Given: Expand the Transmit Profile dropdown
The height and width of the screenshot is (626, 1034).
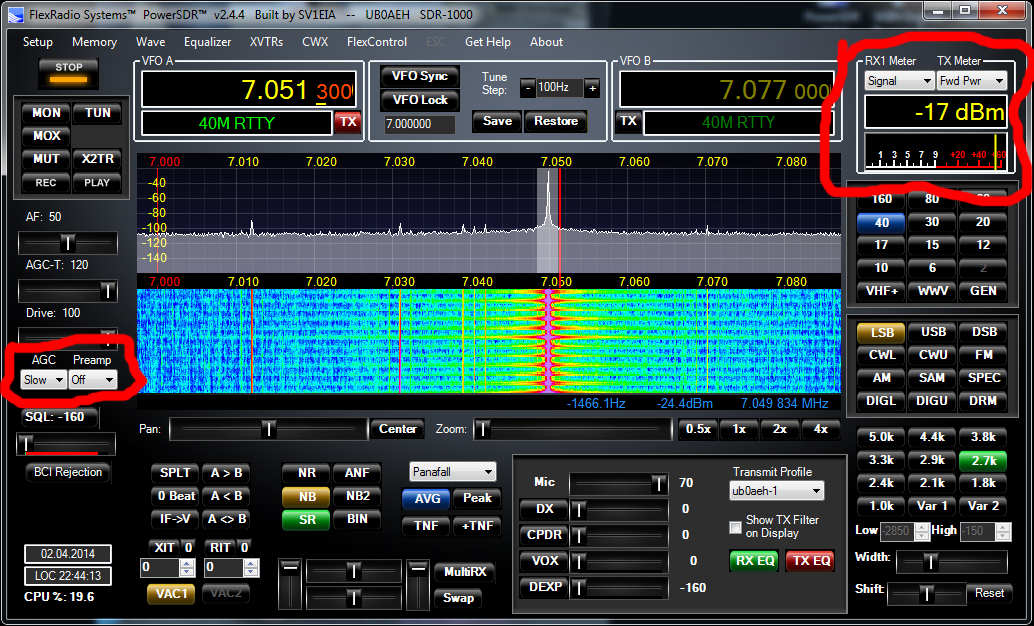Looking at the screenshot, I should (x=776, y=491).
